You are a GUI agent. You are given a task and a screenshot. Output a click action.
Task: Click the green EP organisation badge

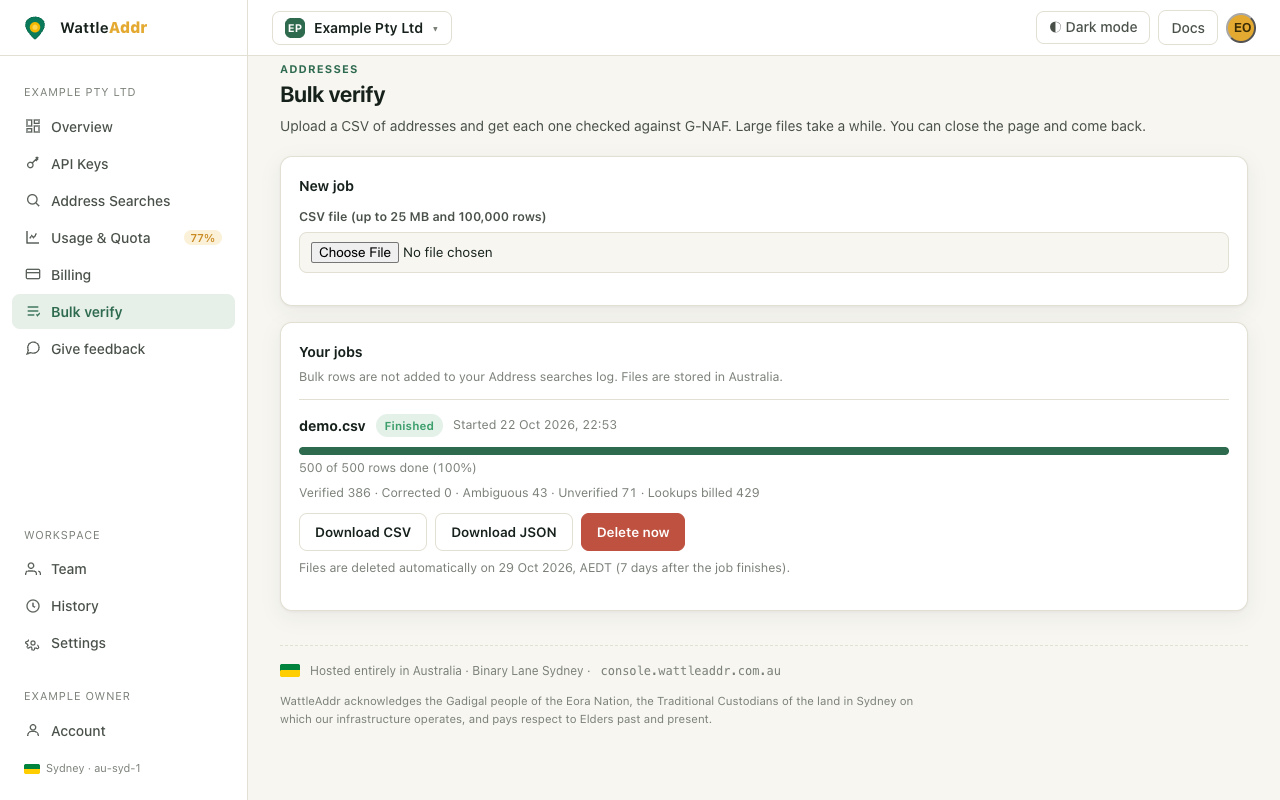click(x=295, y=28)
